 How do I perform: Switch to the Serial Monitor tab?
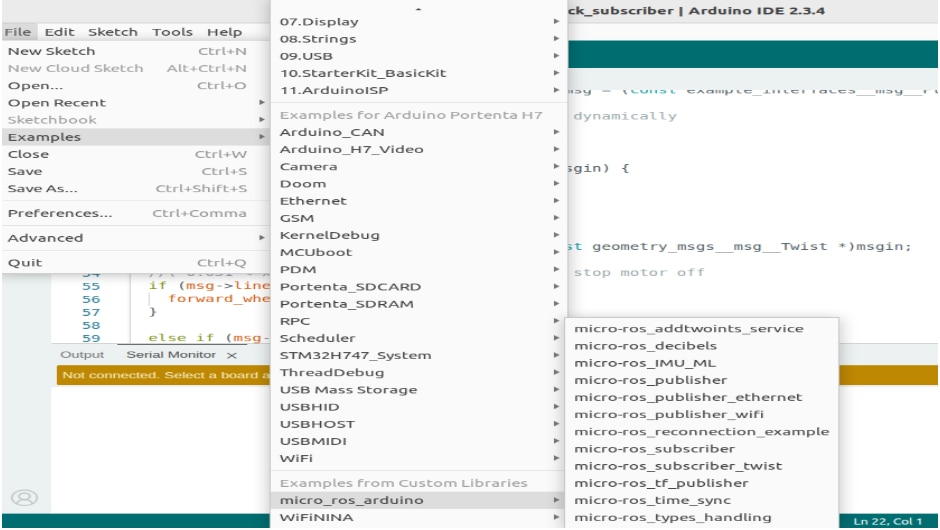171,355
